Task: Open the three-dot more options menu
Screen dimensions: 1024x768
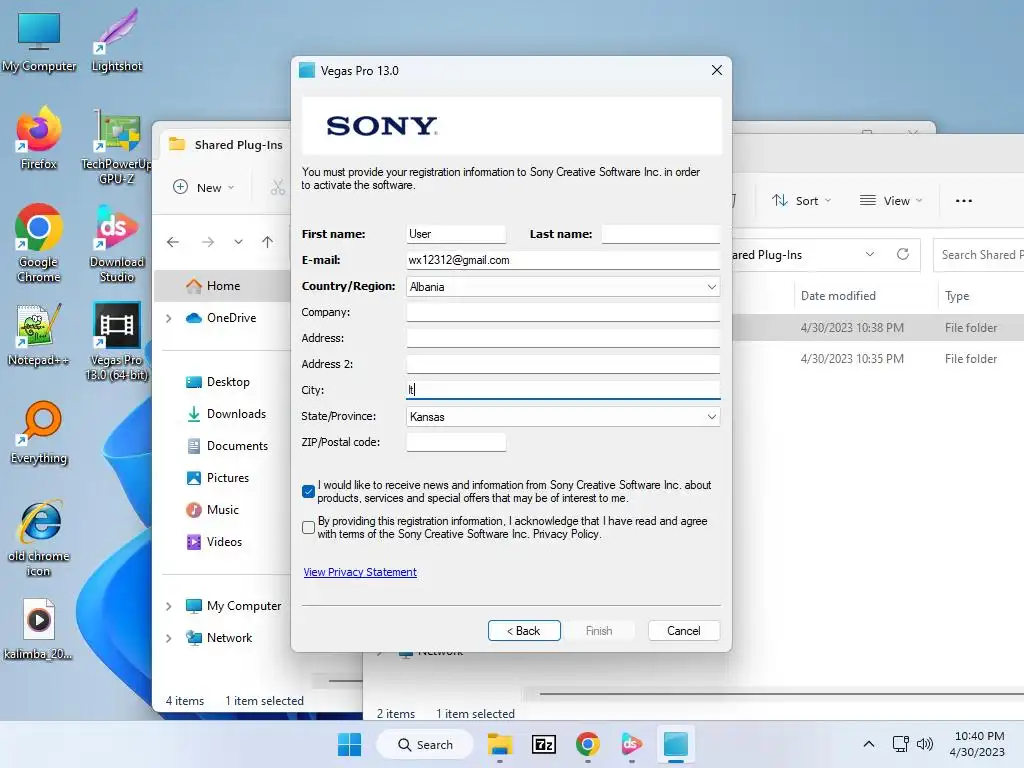Action: pyautogui.click(x=964, y=201)
